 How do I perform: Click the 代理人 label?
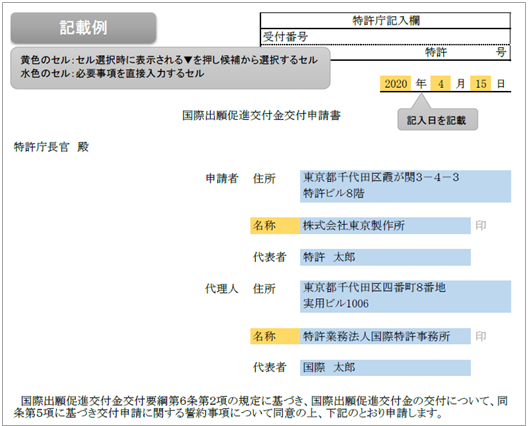pyautogui.click(x=222, y=289)
